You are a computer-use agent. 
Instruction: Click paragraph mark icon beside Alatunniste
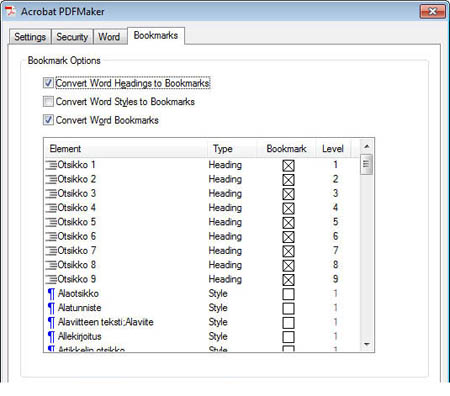coord(51,309)
